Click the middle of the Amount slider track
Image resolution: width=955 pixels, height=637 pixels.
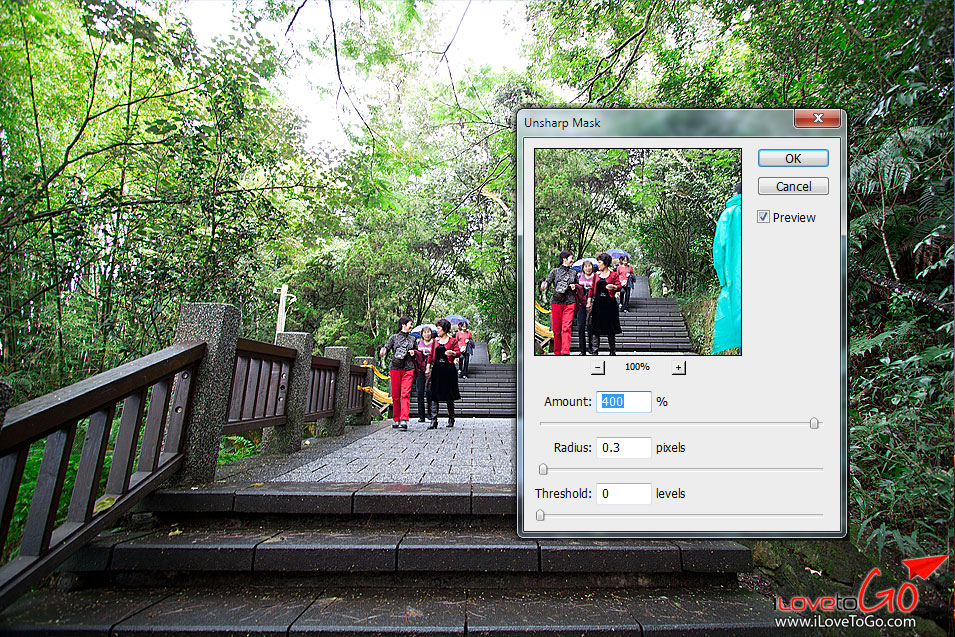click(680, 423)
